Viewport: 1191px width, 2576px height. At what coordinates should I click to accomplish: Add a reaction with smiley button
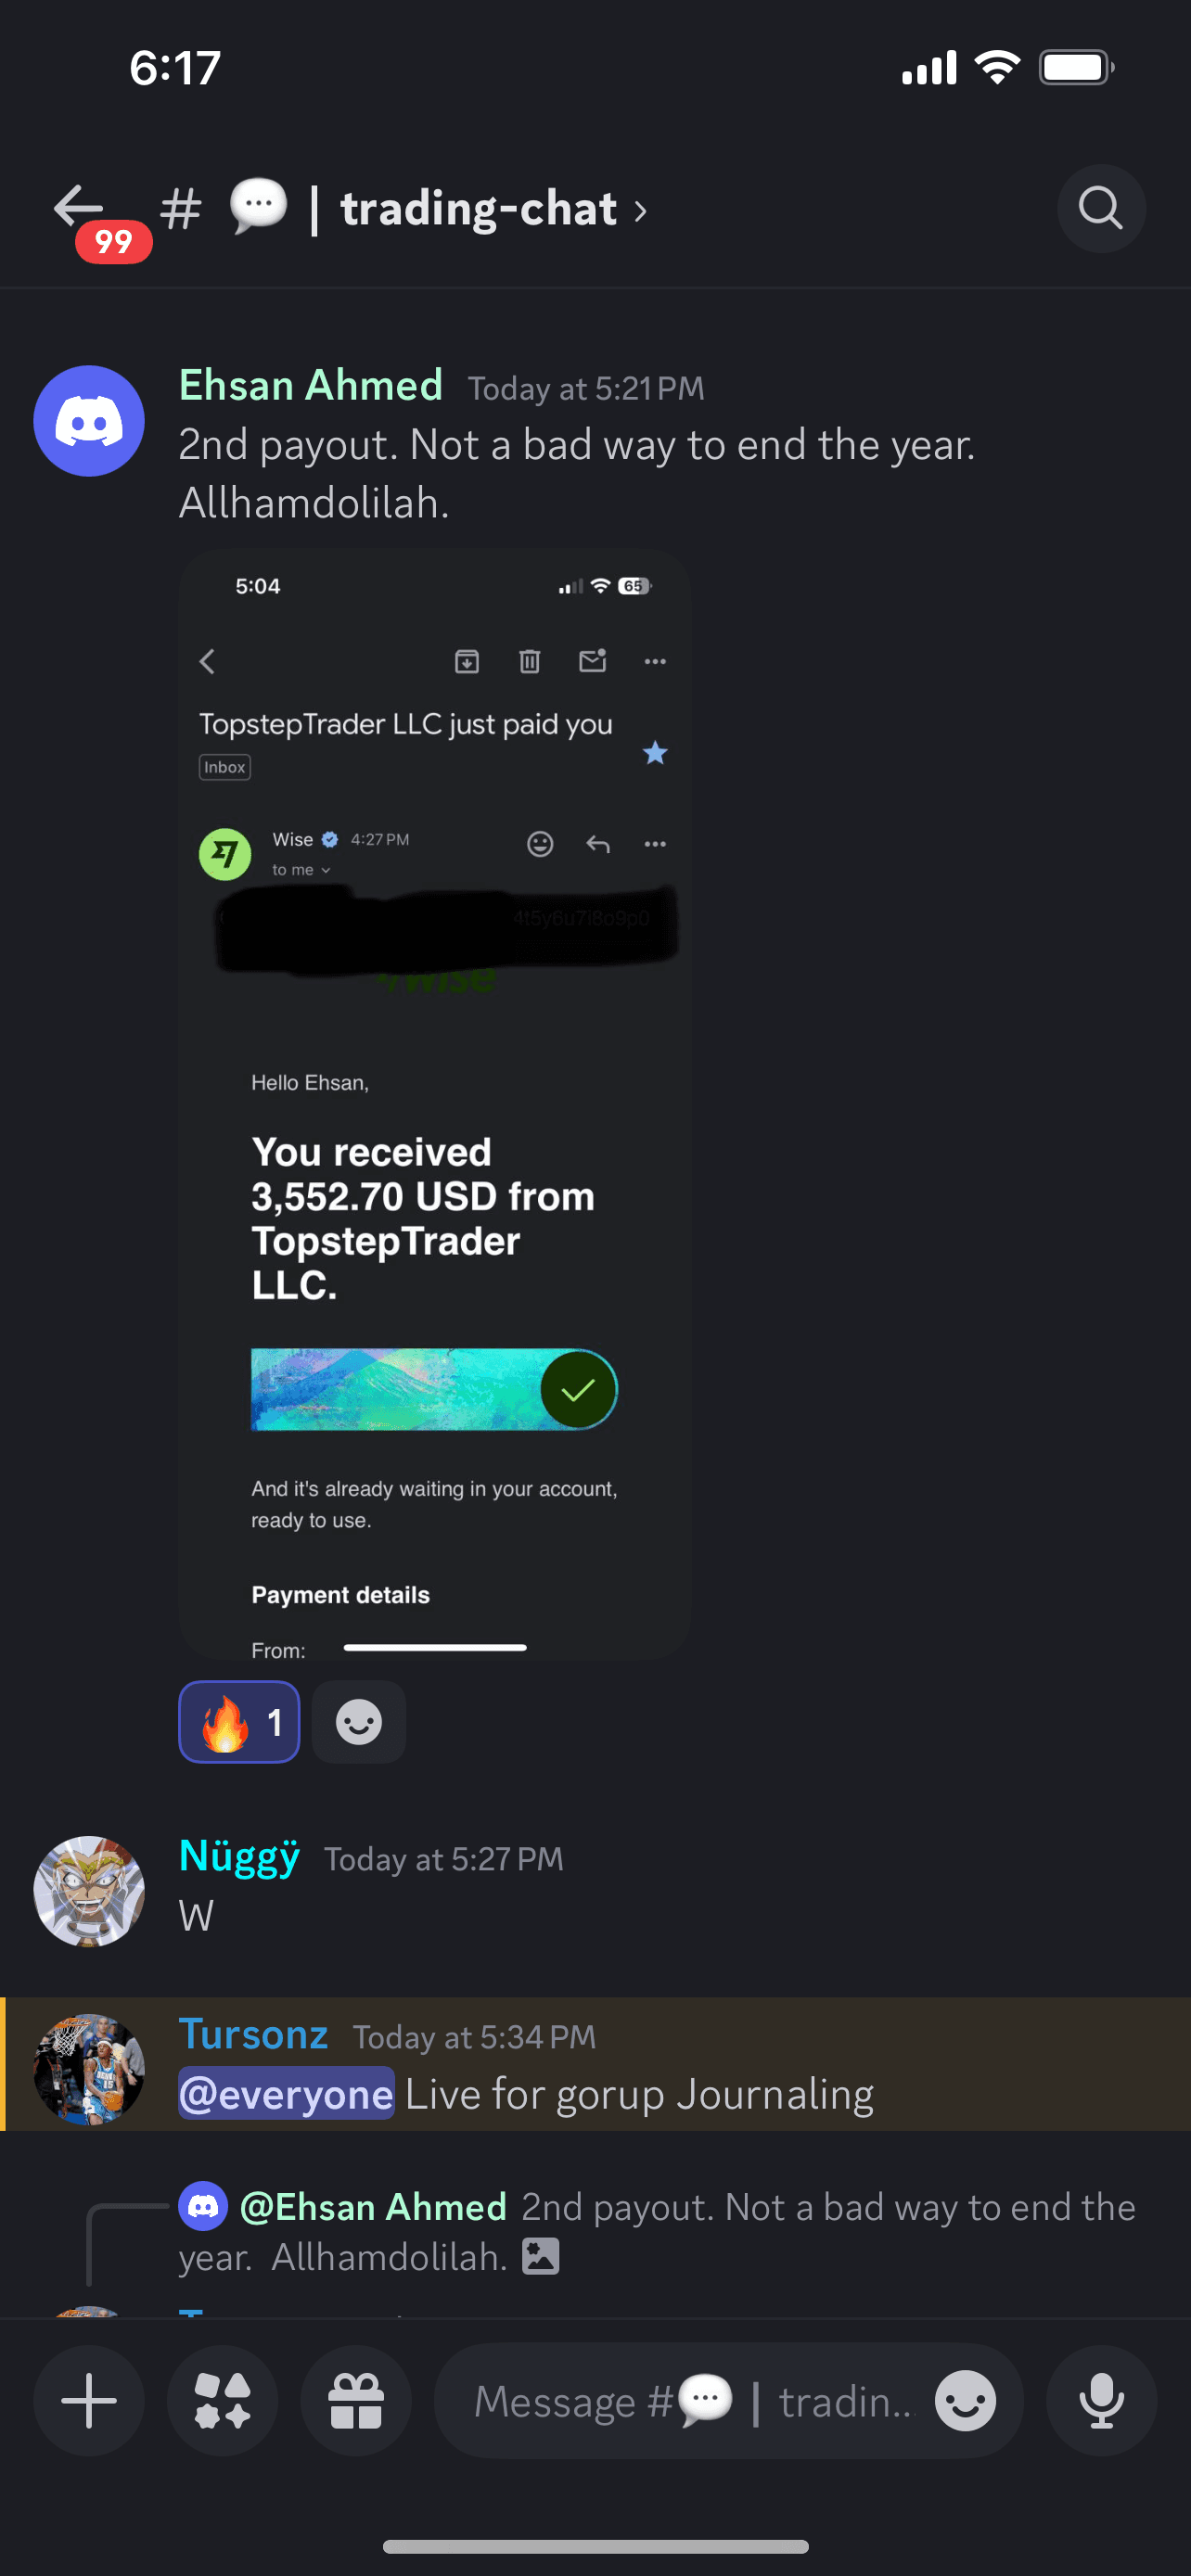(359, 1722)
